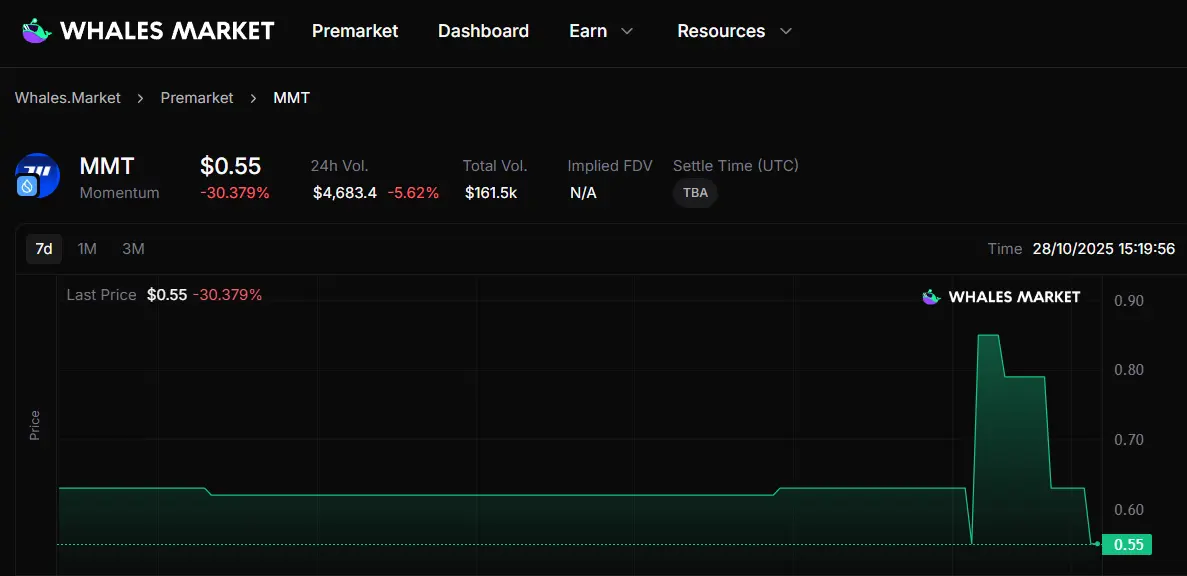Image resolution: width=1187 pixels, height=576 pixels.
Task: Click the chart timestamp 28/10/2025 15:19:56
Action: [x=1103, y=248]
